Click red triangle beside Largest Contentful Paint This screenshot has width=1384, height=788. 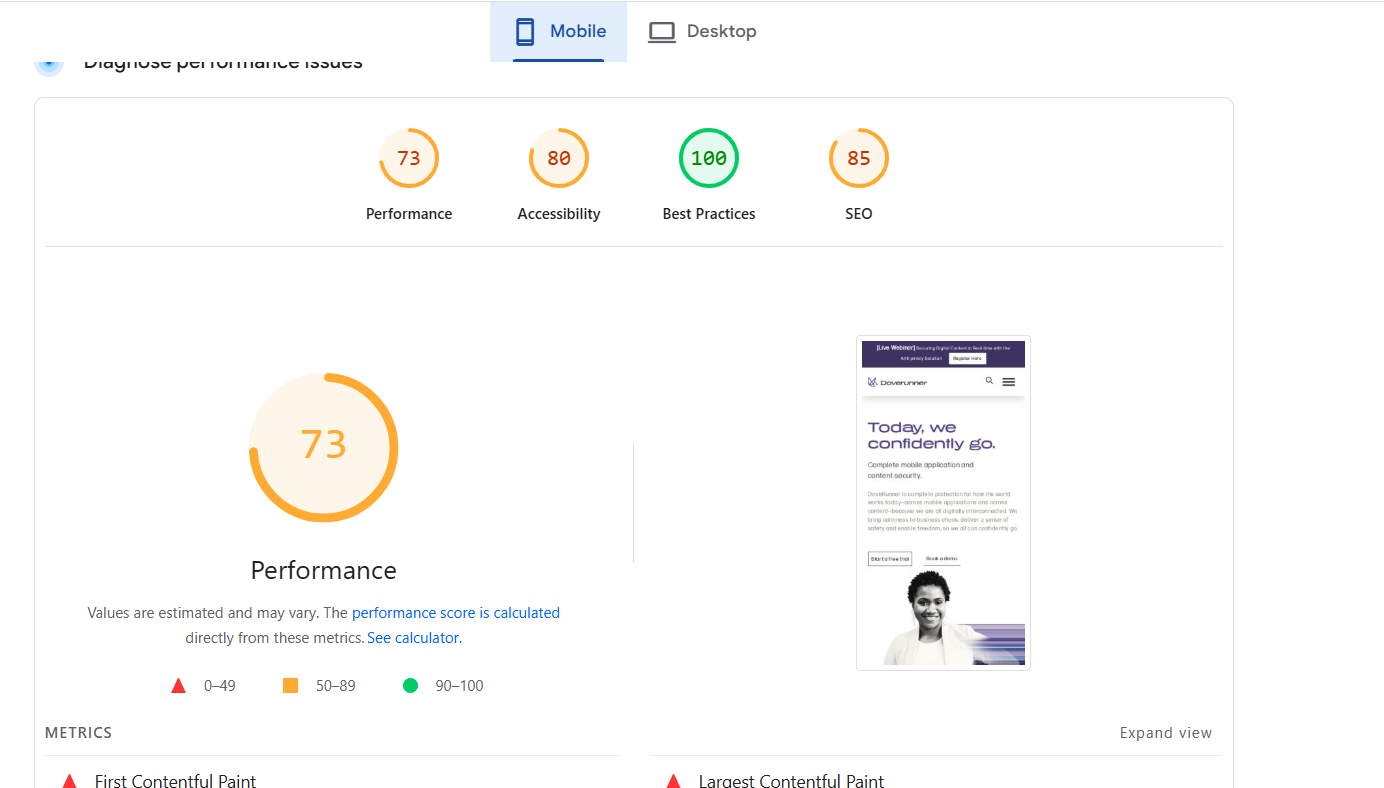point(673,781)
